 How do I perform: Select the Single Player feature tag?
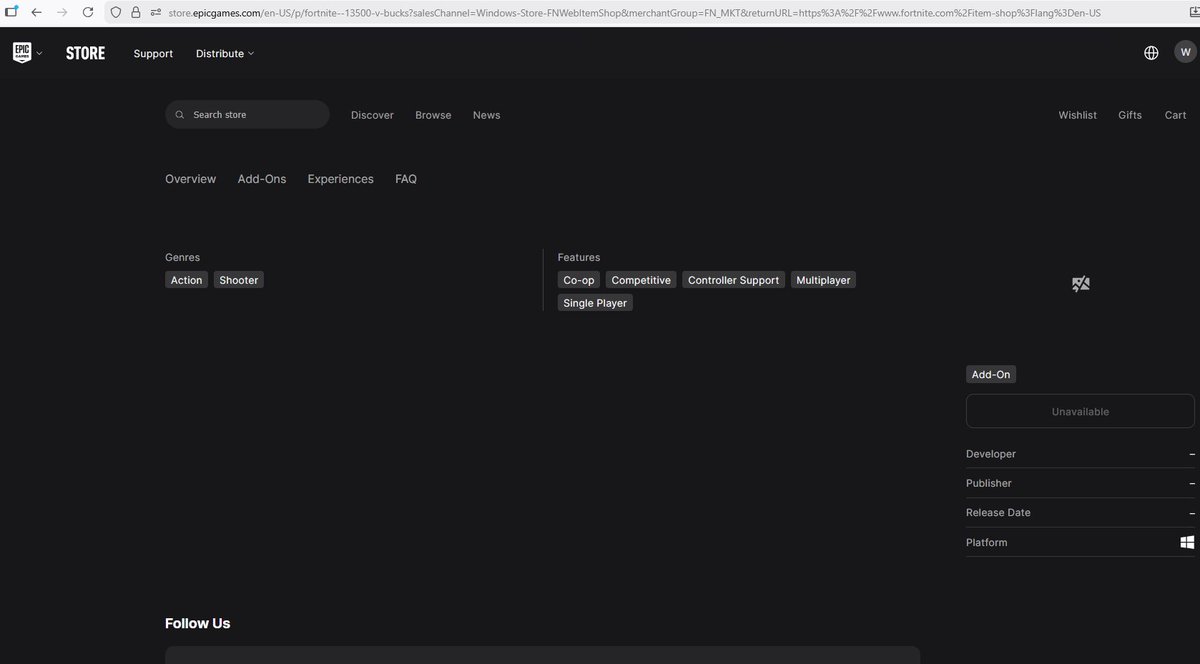coord(595,303)
